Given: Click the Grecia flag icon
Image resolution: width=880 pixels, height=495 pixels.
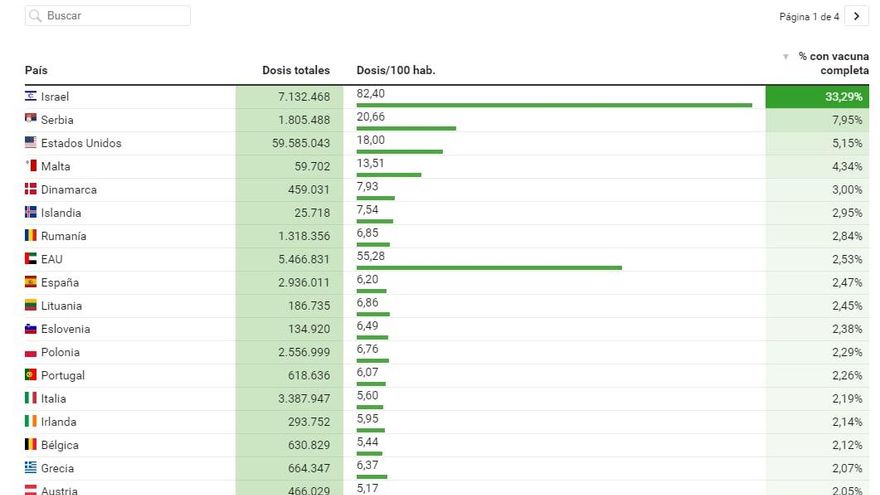Looking at the screenshot, I should pyautogui.click(x=31, y=468).
